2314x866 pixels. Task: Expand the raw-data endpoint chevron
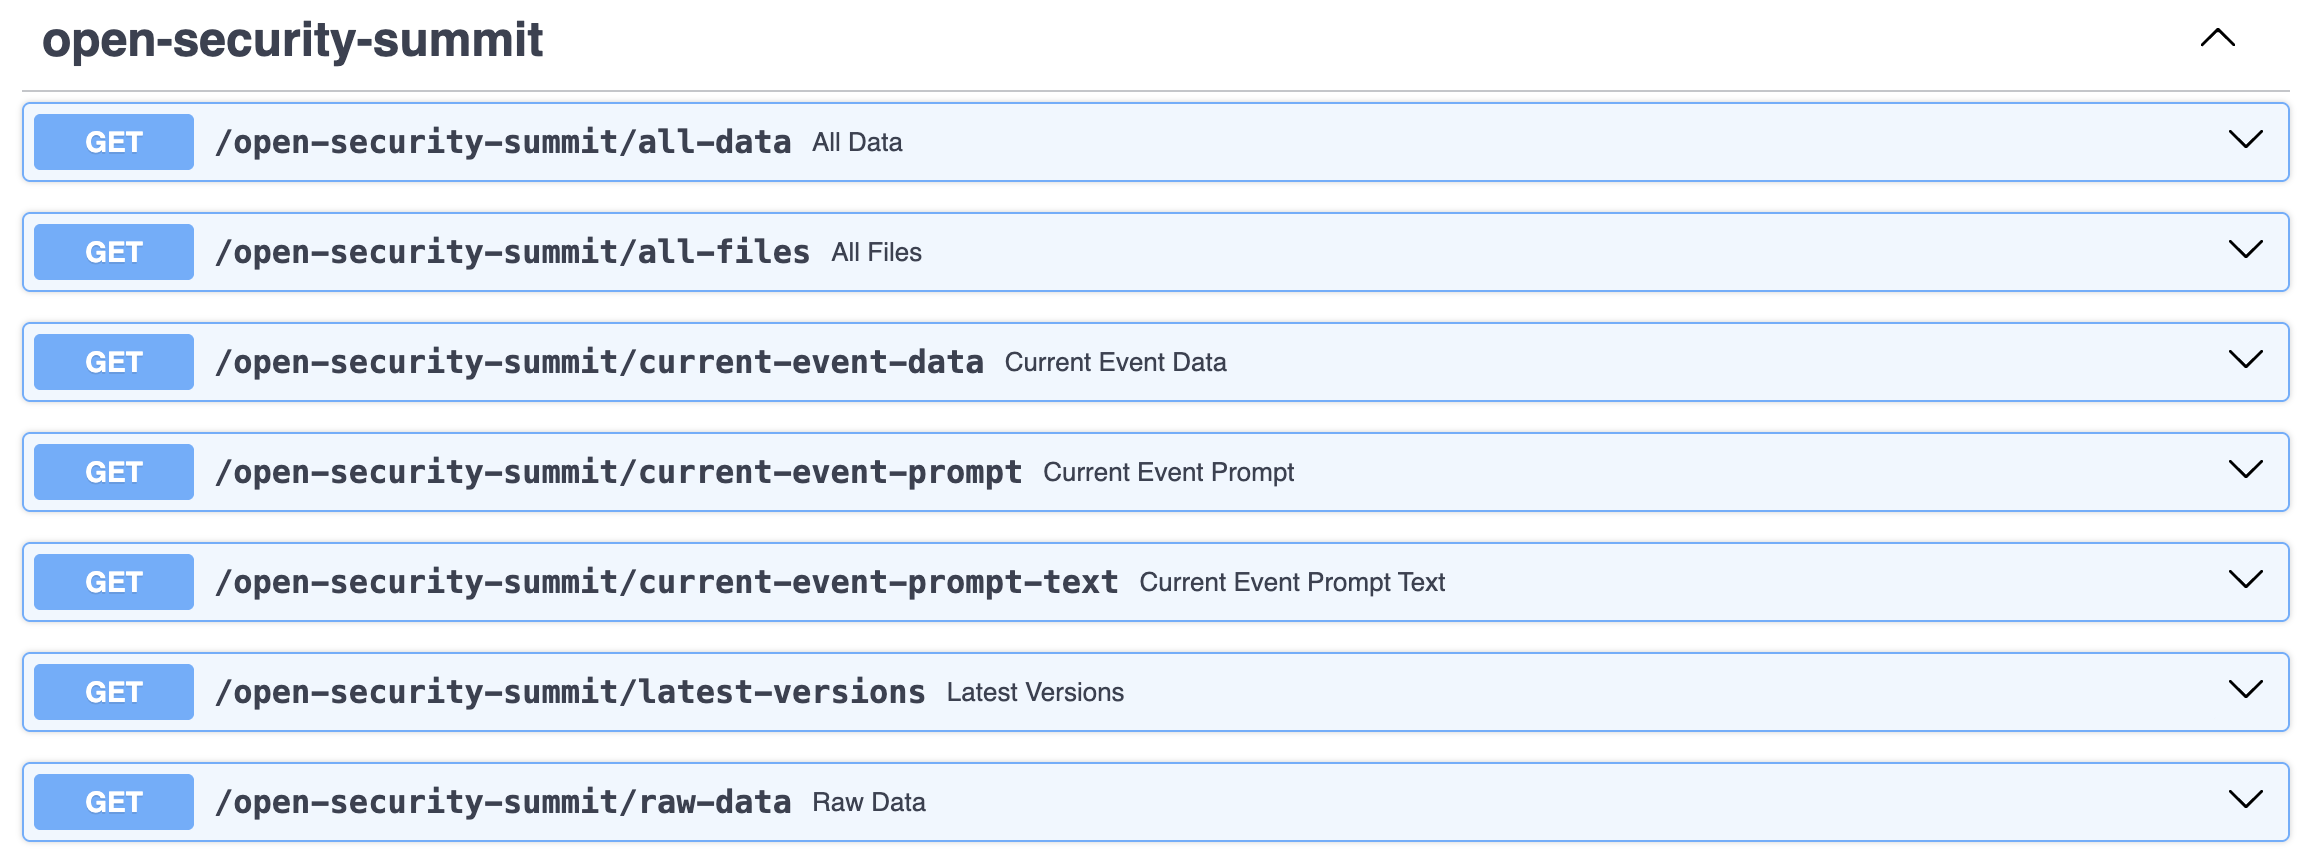point(2245,800)
